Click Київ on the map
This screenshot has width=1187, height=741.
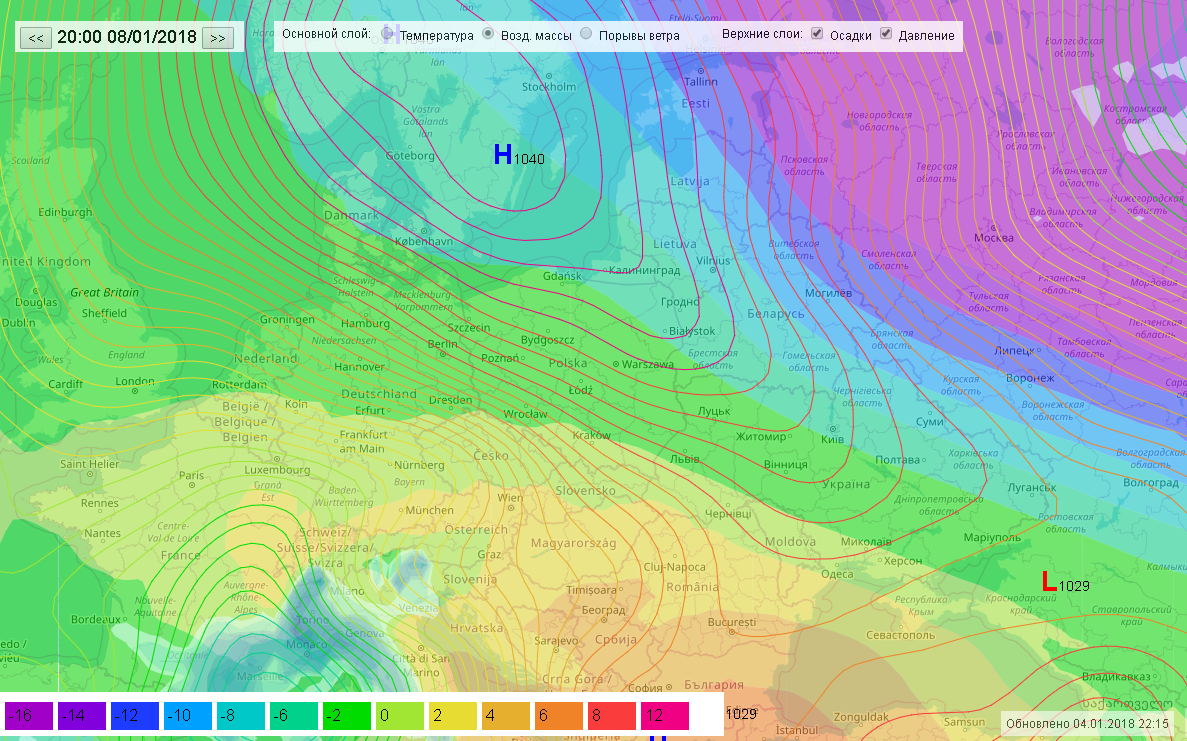832,439
